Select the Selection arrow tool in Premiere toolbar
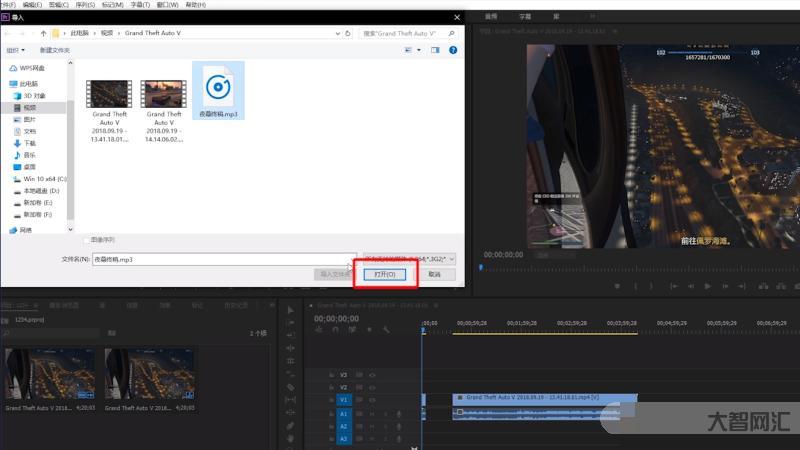 (x=290, y=310)
